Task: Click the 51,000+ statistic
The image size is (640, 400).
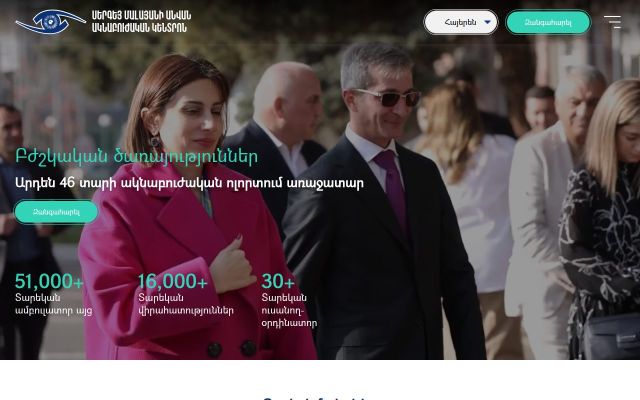Action: pyautogui.click(x=49, y=281)
